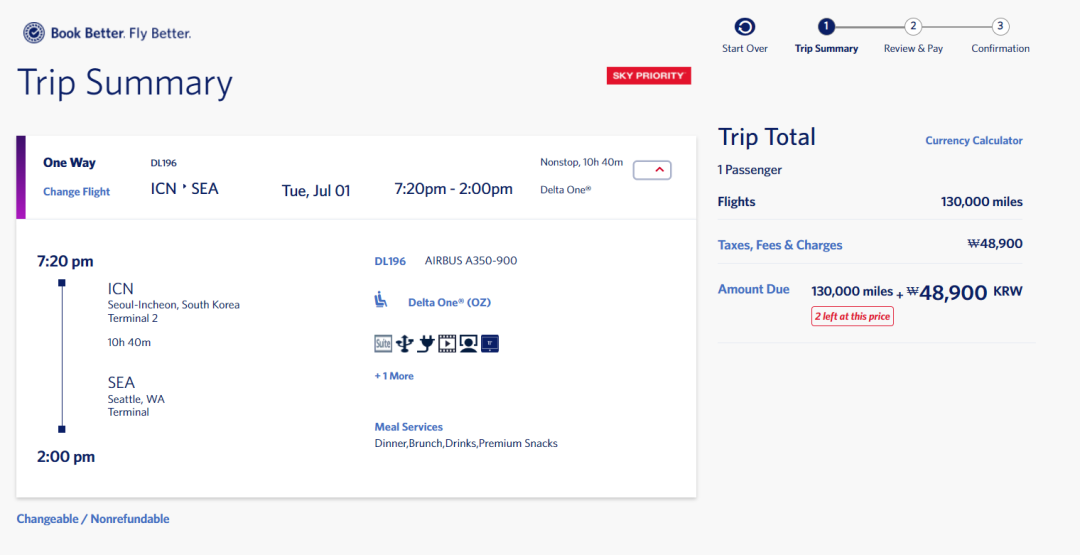The height and width of the screenshot is (555, 1080).
Task: Expand amenities via '+ 1 More'
Action: tap(394, 376)
